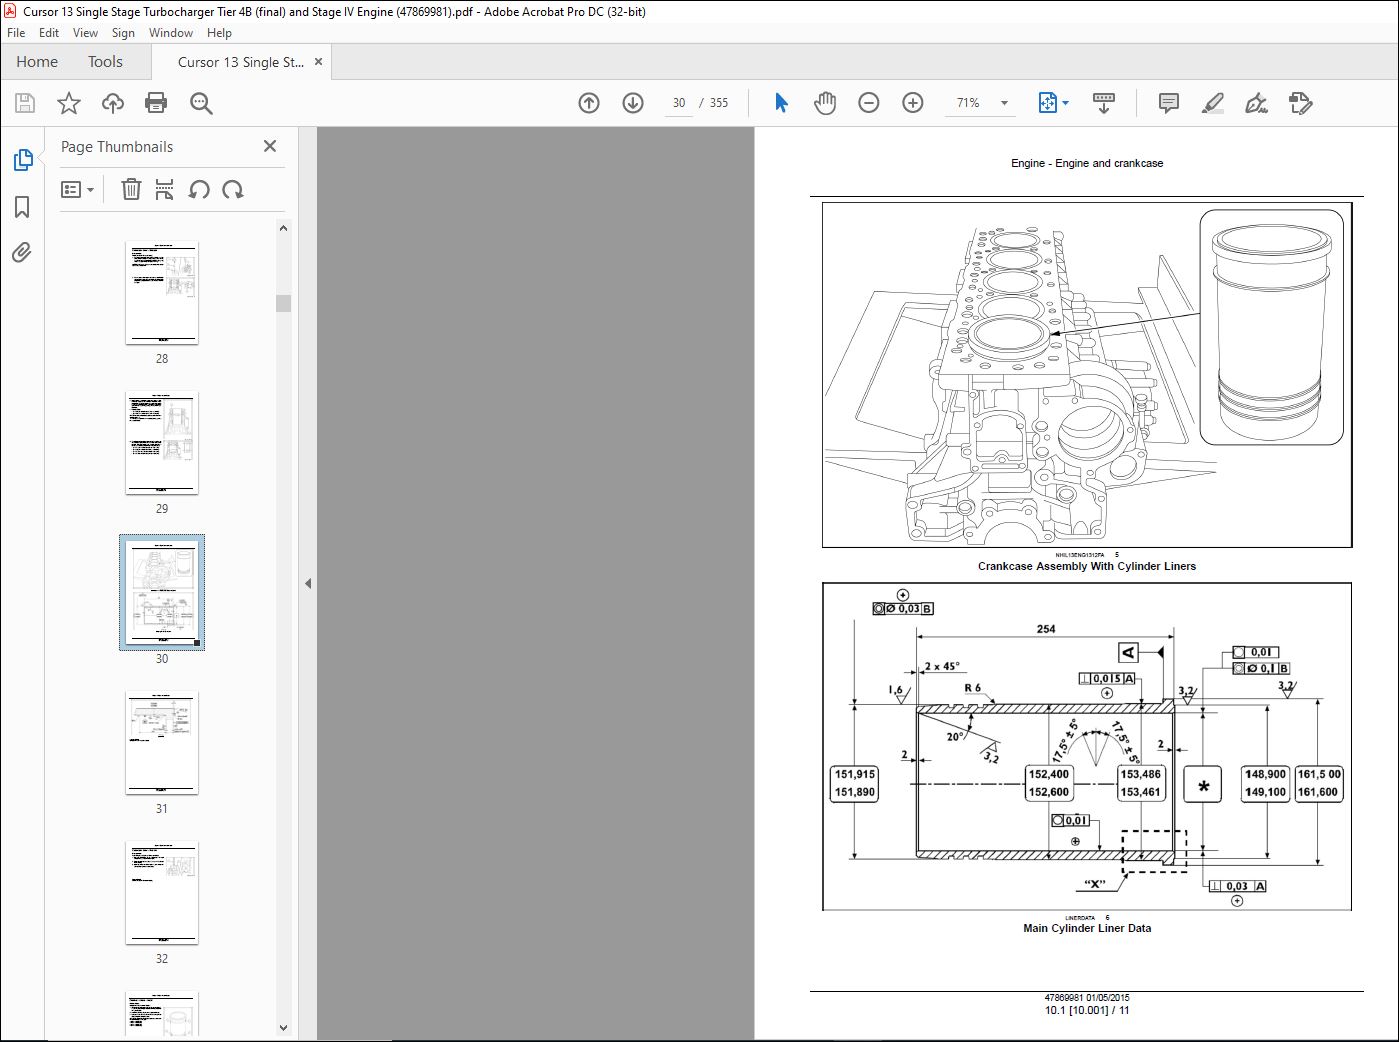Open the View menu
1399x1042 pixels.
[x=85, y=33]
